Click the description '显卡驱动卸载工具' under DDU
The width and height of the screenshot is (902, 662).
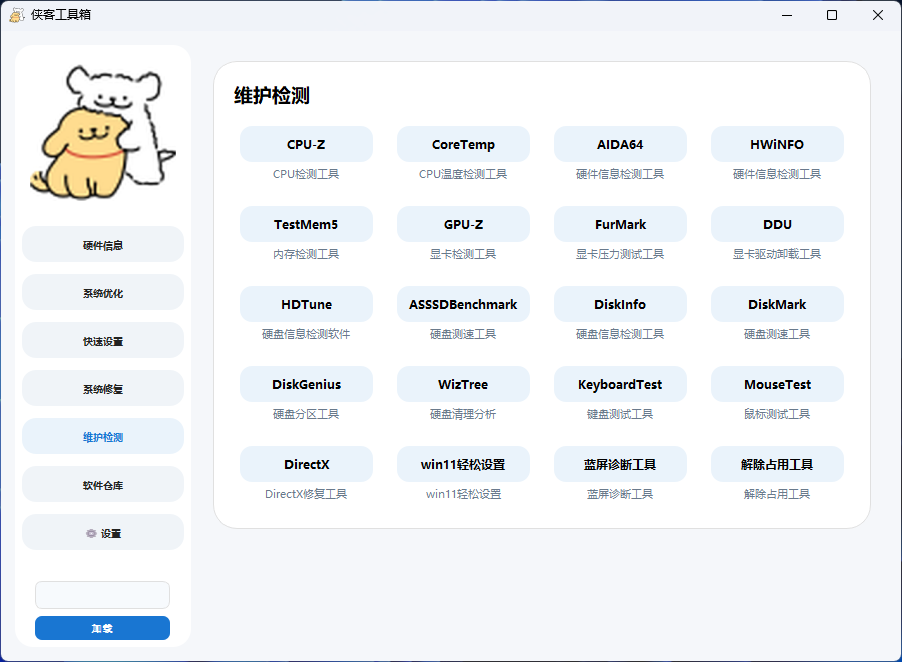[x=777, y=254]
